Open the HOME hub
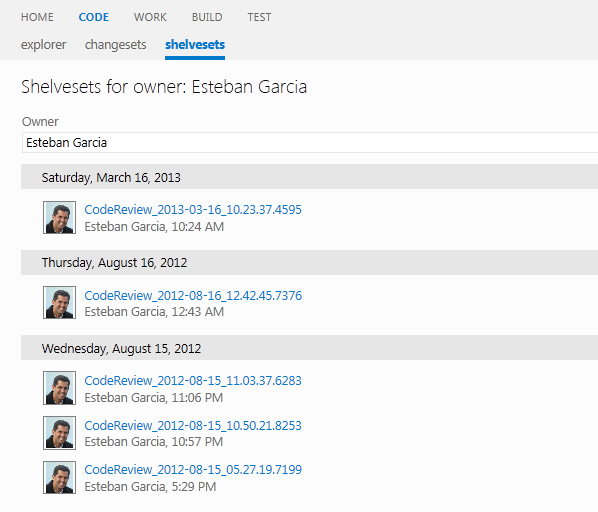The height and width of the screenshot is (512, 598). coord(37,17)
